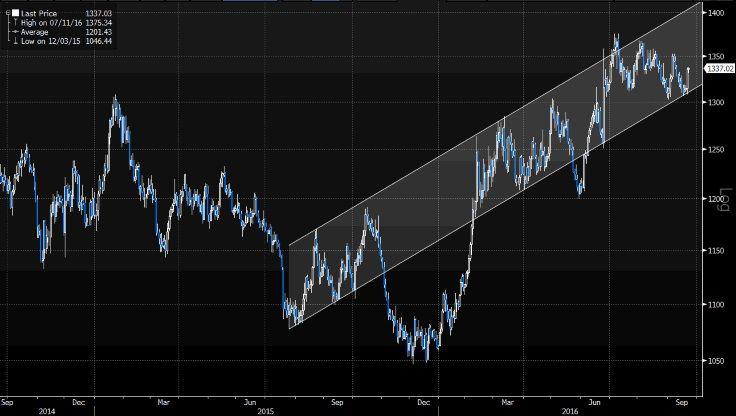Click the white Last Price color swatch
The image size is (736, 416).
(15, 11)
